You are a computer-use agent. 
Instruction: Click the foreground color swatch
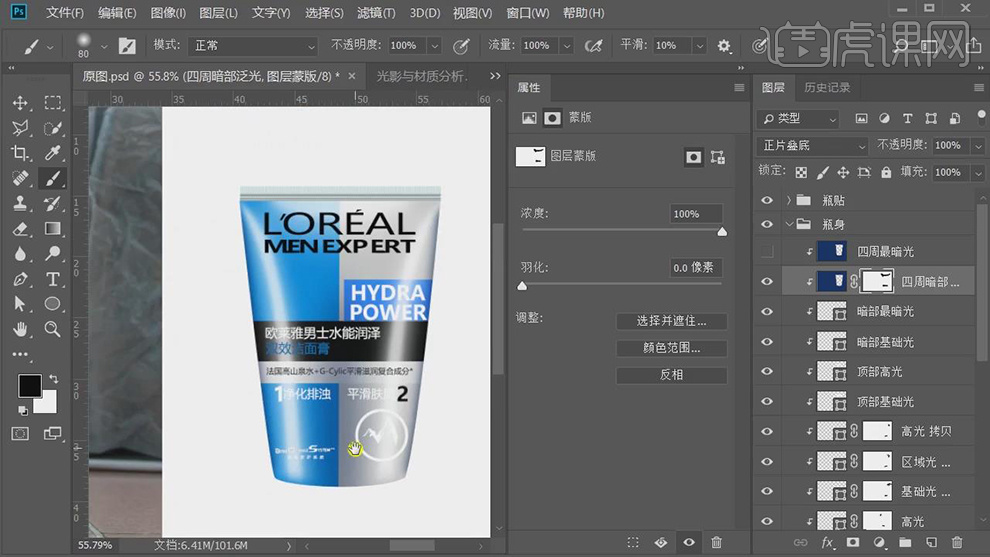point(29,386)
